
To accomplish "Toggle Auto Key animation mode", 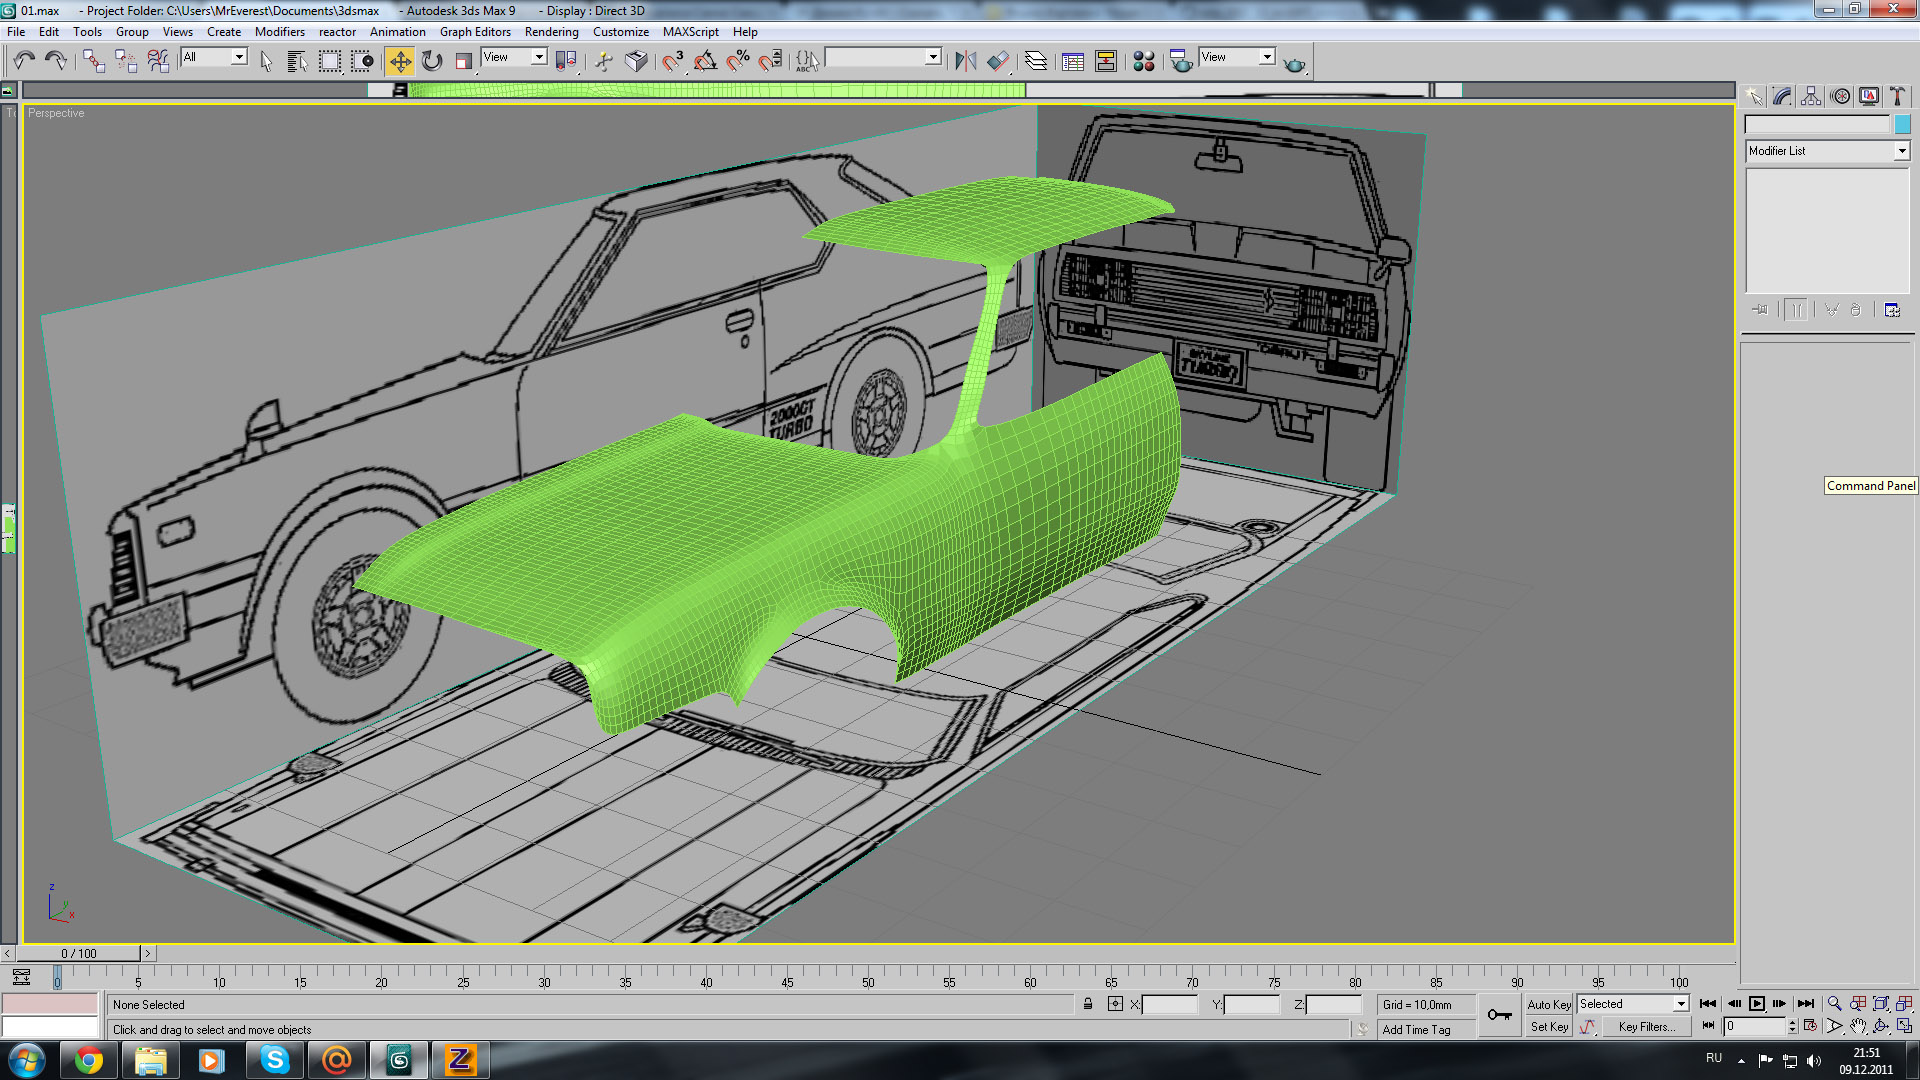I will 1548,1004.
